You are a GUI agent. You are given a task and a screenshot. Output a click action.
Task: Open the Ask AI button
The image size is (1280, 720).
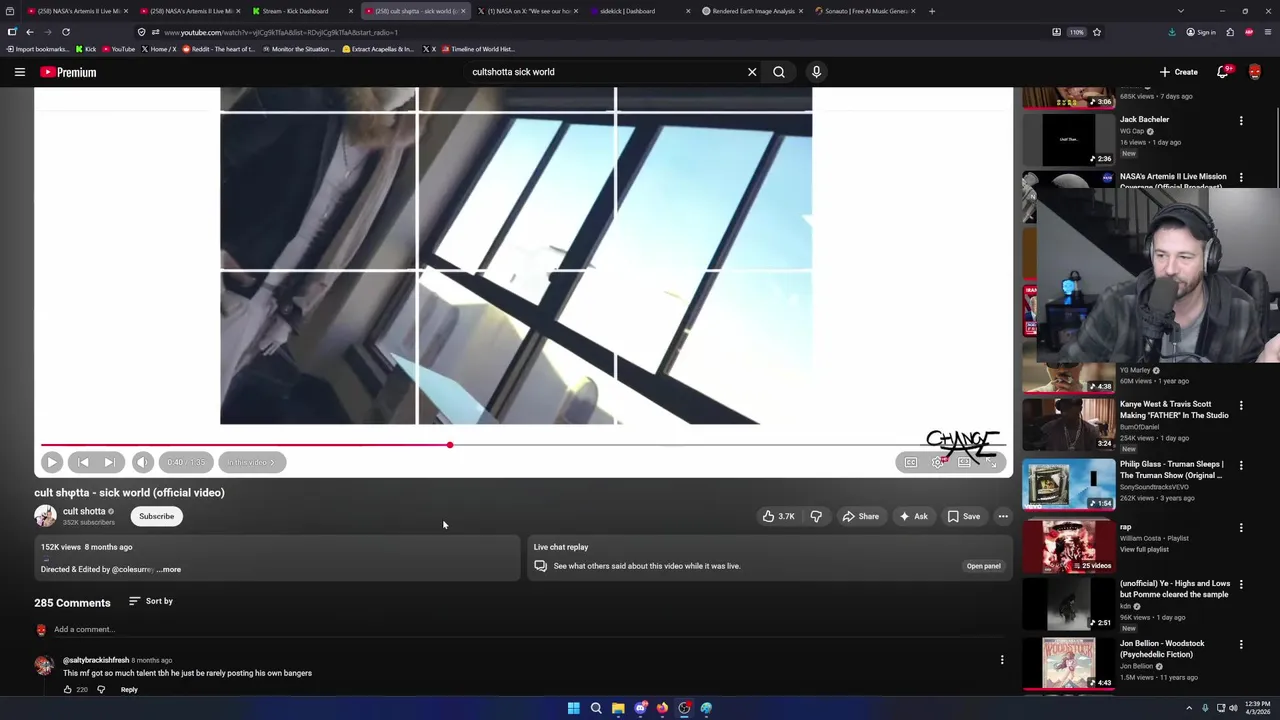coord(913,516)
